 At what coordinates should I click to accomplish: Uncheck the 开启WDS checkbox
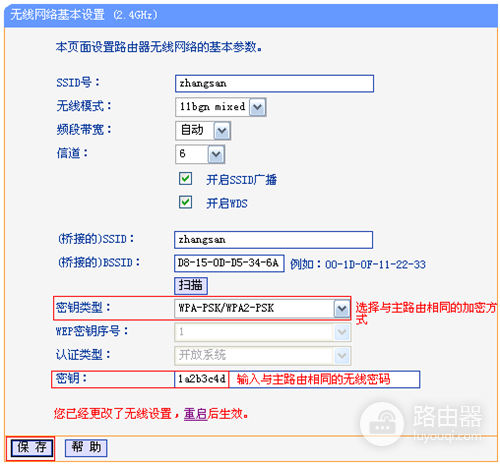click(x=185, y=202)
